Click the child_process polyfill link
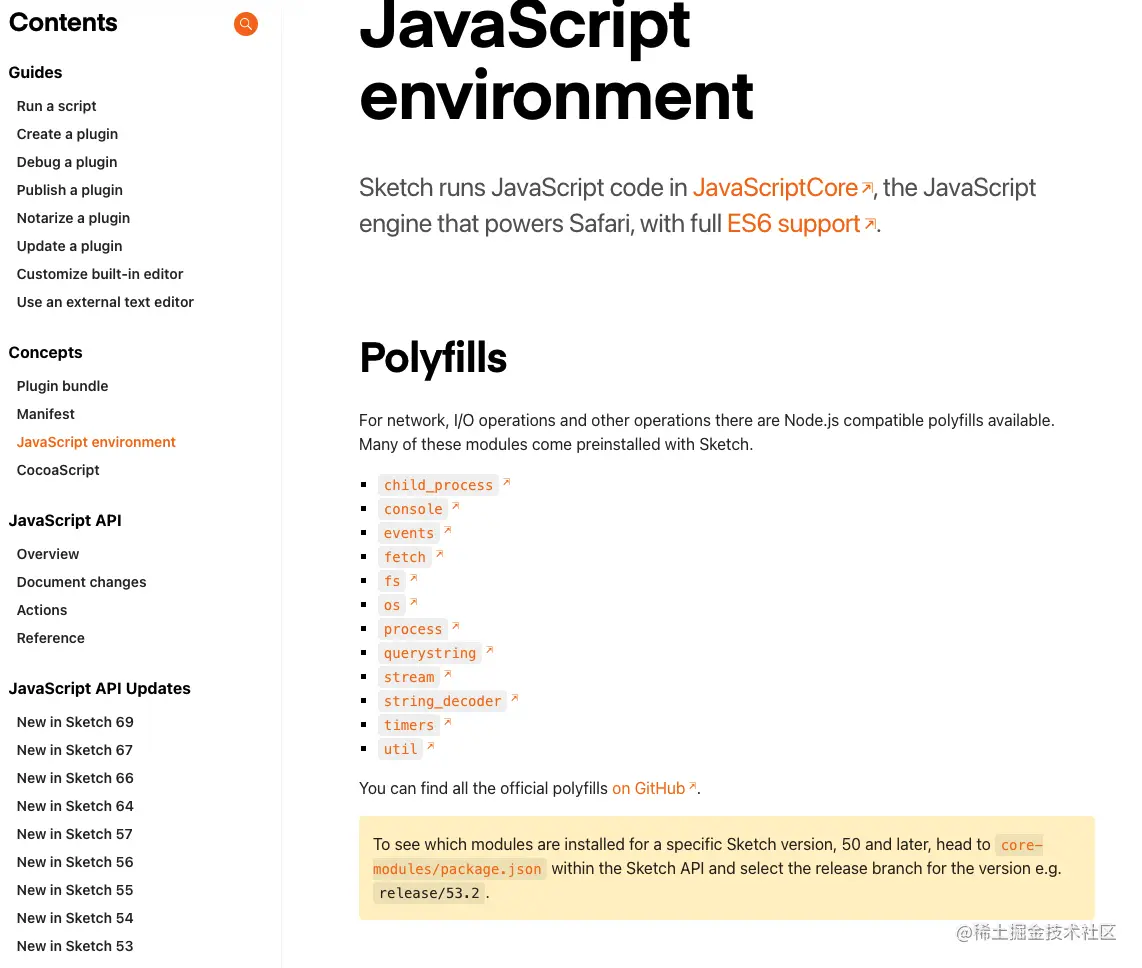 point(438,485)
